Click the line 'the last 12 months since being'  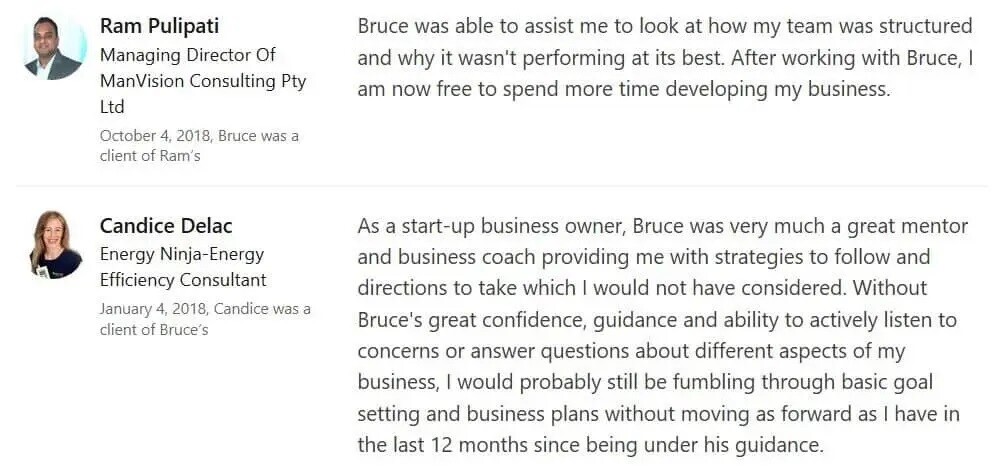[590, 444]
